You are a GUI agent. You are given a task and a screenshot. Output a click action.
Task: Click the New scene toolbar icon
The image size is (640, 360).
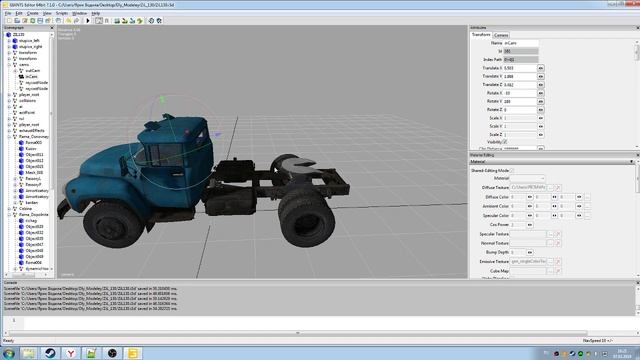click(x=9, y=20)
